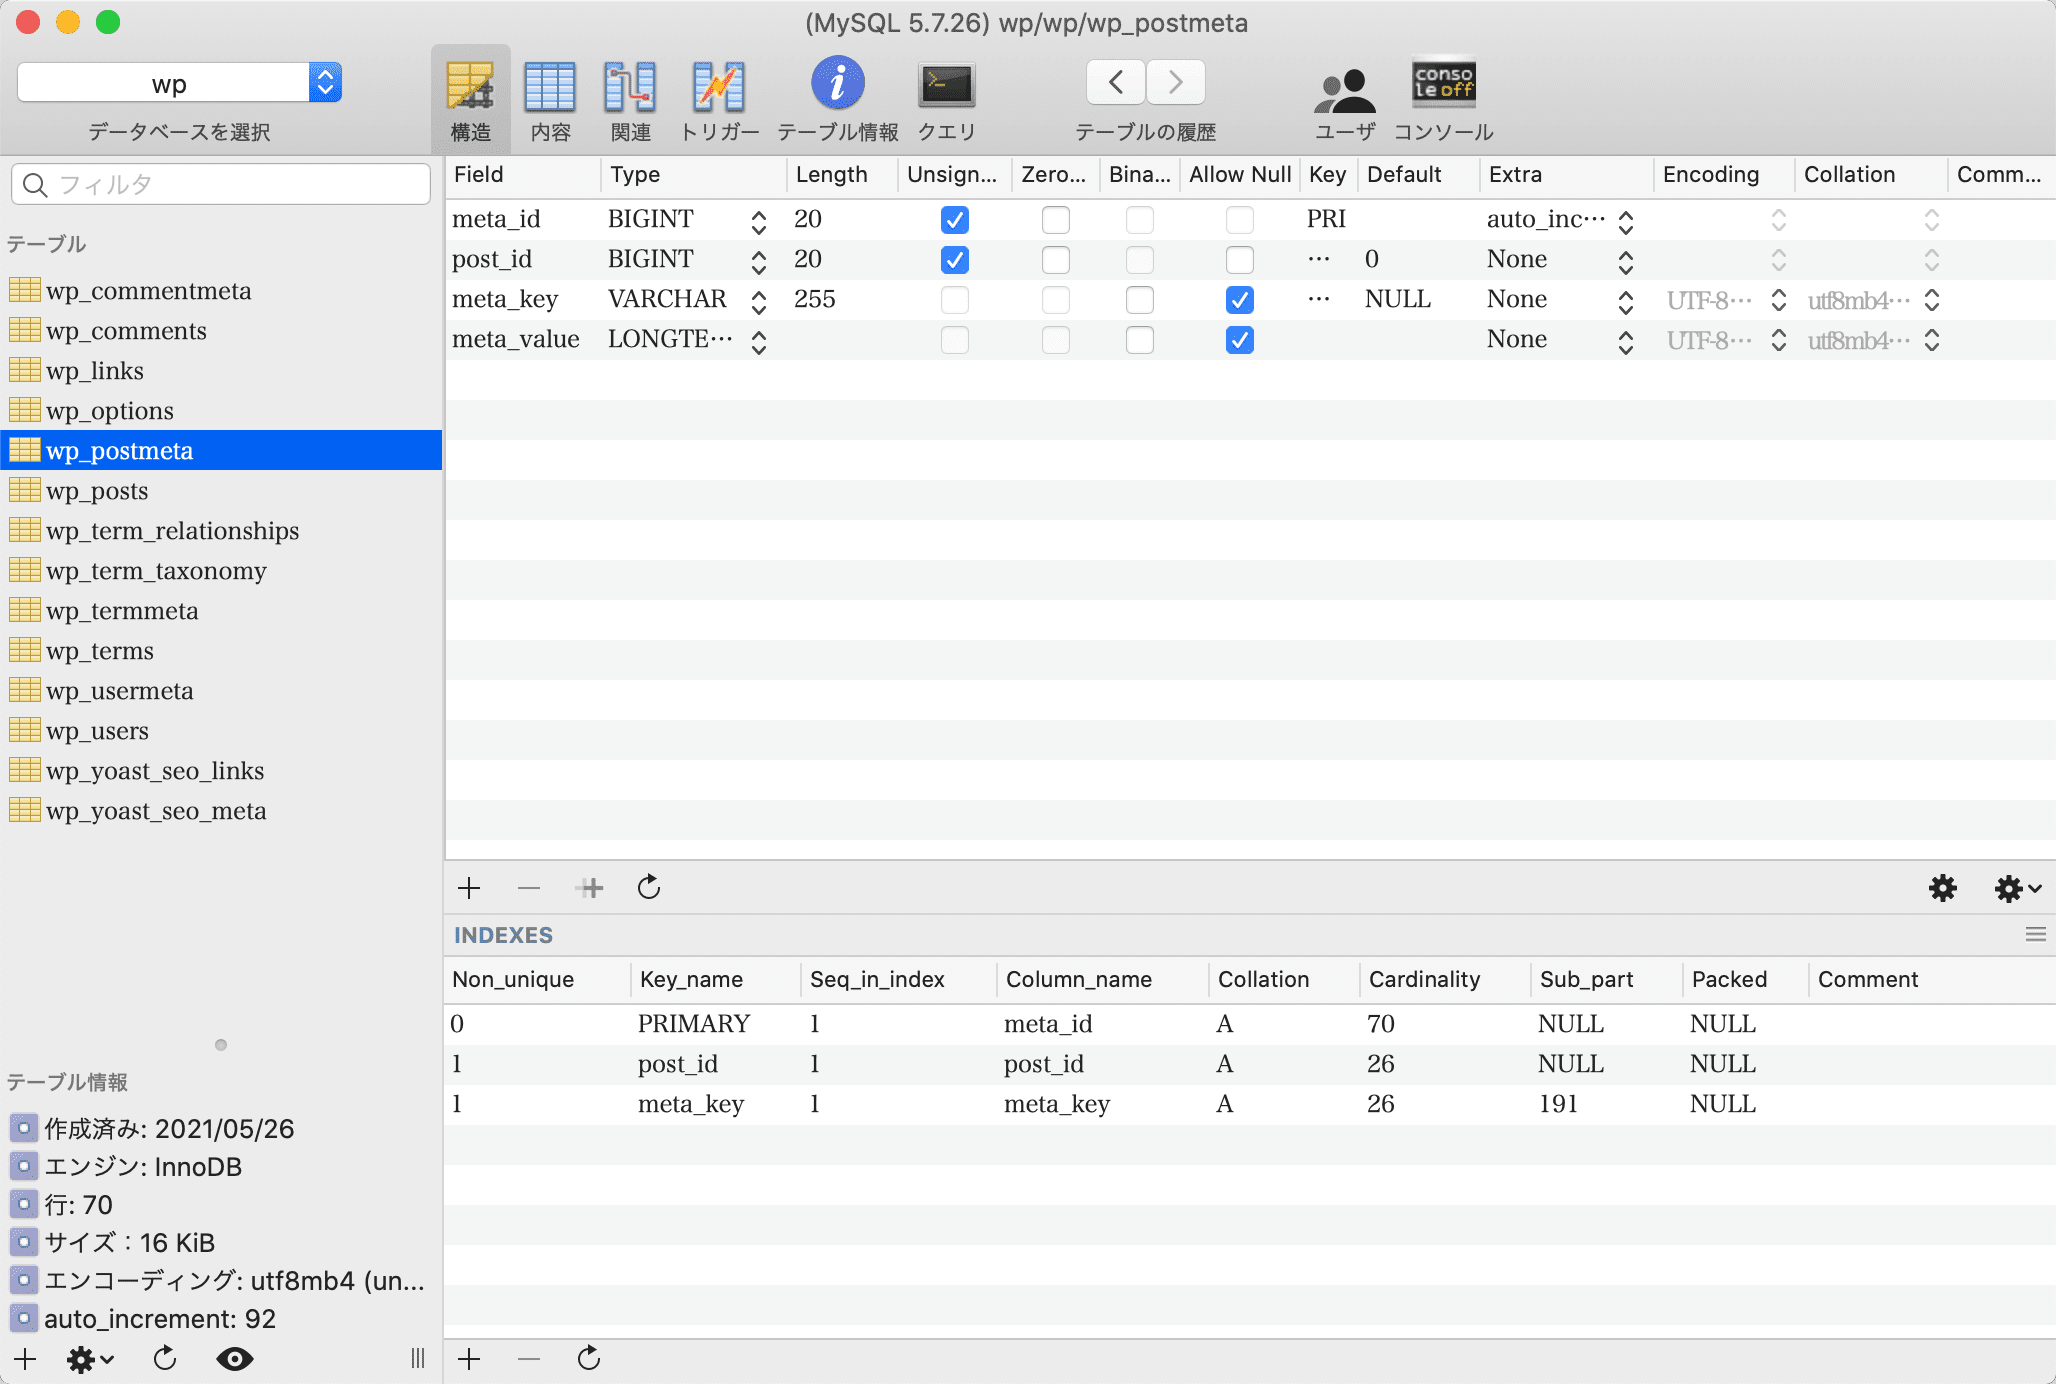Select the wp_posts table
Viewport: 2056px width, 1384px height.
click(97, 491)
